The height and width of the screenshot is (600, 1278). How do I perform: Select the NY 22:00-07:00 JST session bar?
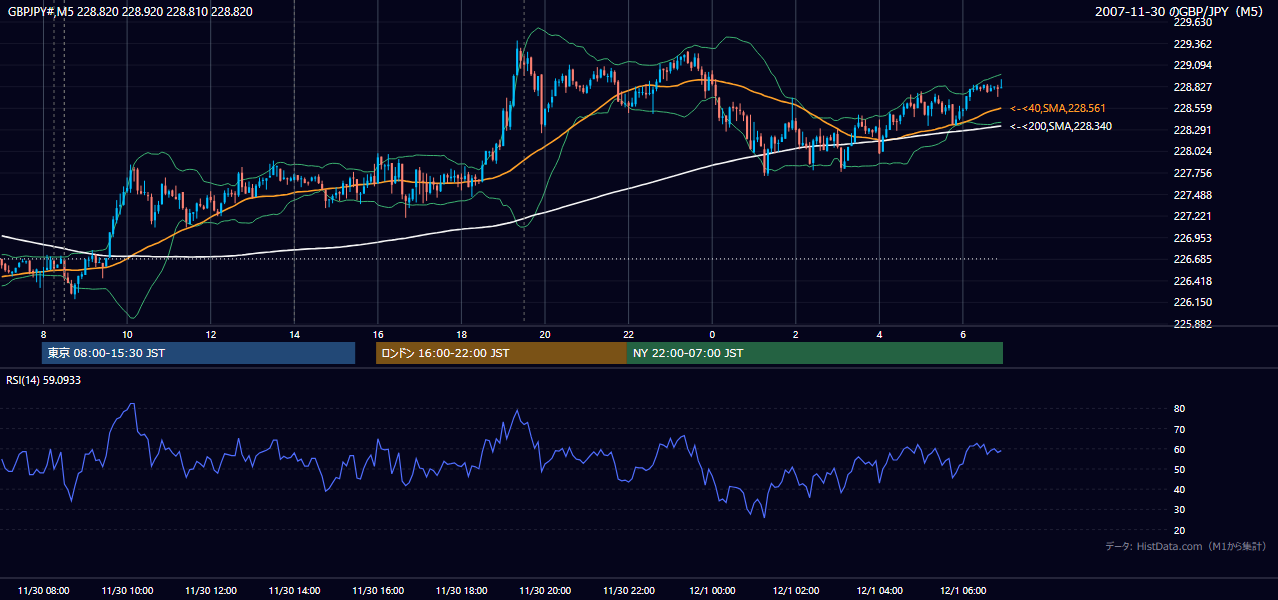tap(815, 353)
